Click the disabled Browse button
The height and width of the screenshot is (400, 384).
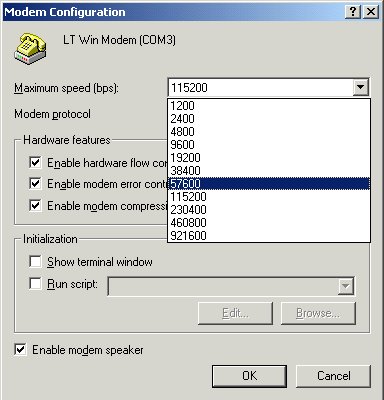(x=318, y=313)
